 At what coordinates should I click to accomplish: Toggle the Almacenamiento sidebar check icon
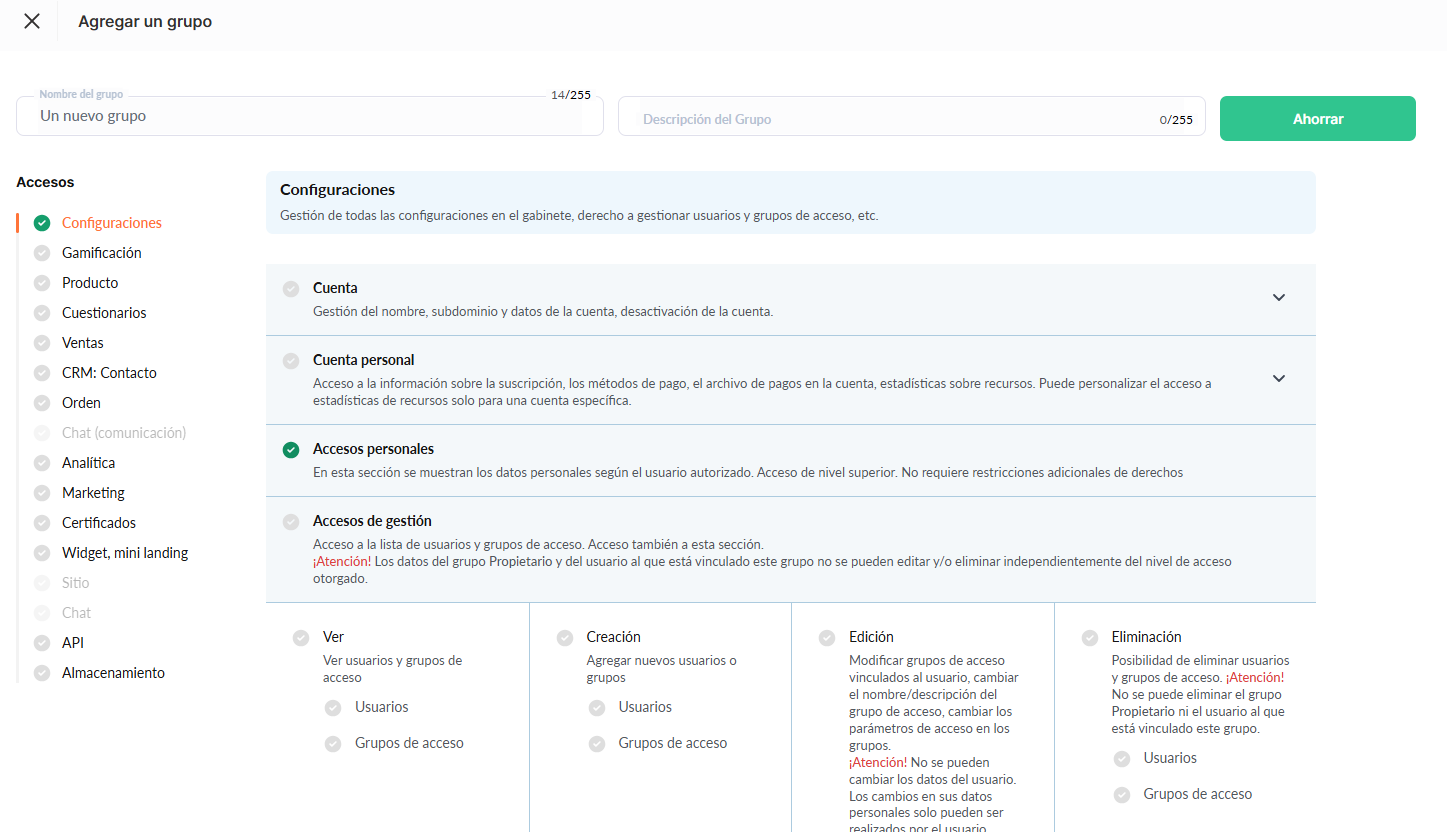click(42, 673)
